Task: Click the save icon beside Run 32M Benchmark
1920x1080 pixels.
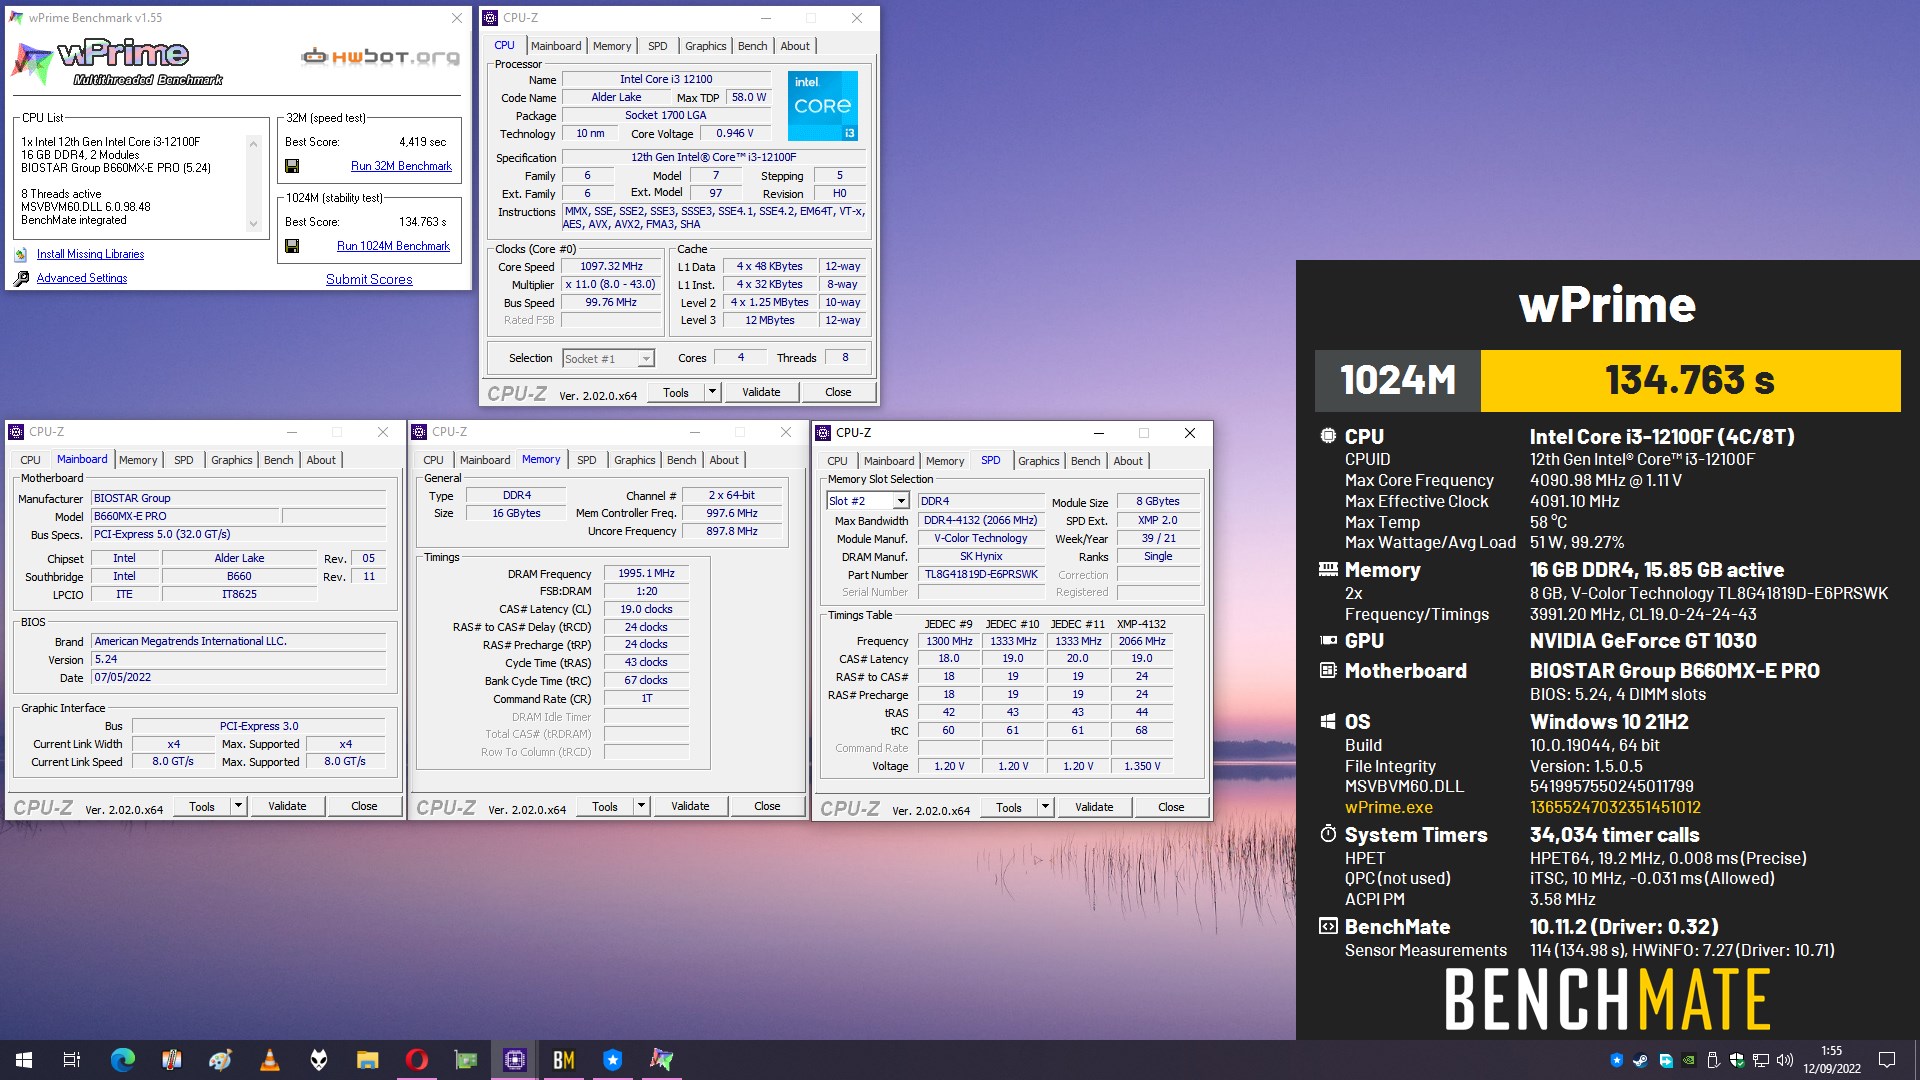Action: 292,166
